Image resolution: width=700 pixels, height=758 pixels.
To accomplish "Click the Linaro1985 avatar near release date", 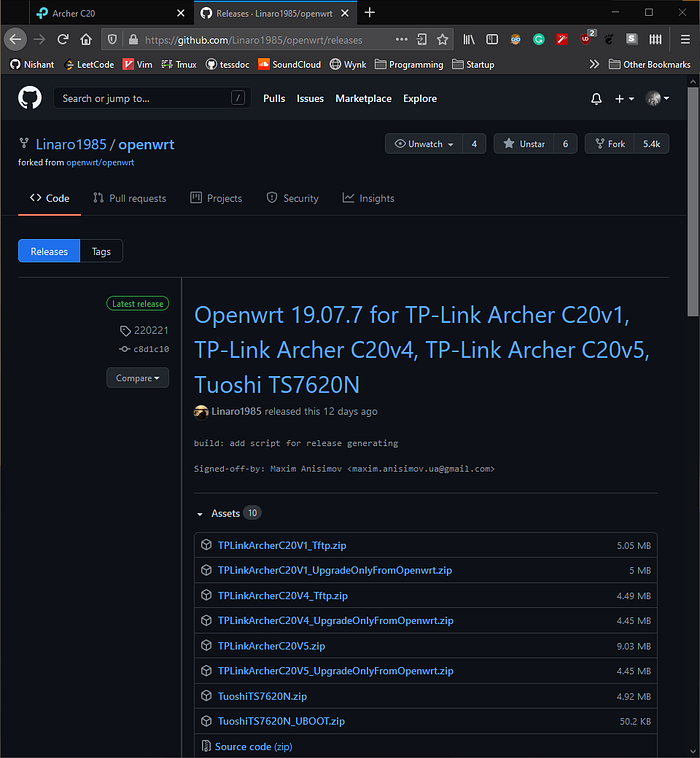I will click(x=201, y=412).
